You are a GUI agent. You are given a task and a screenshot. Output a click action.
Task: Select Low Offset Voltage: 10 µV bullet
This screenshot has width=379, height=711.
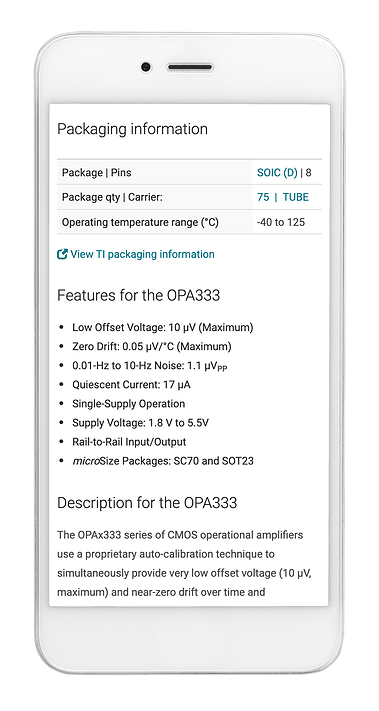click(x=163, y=328)
